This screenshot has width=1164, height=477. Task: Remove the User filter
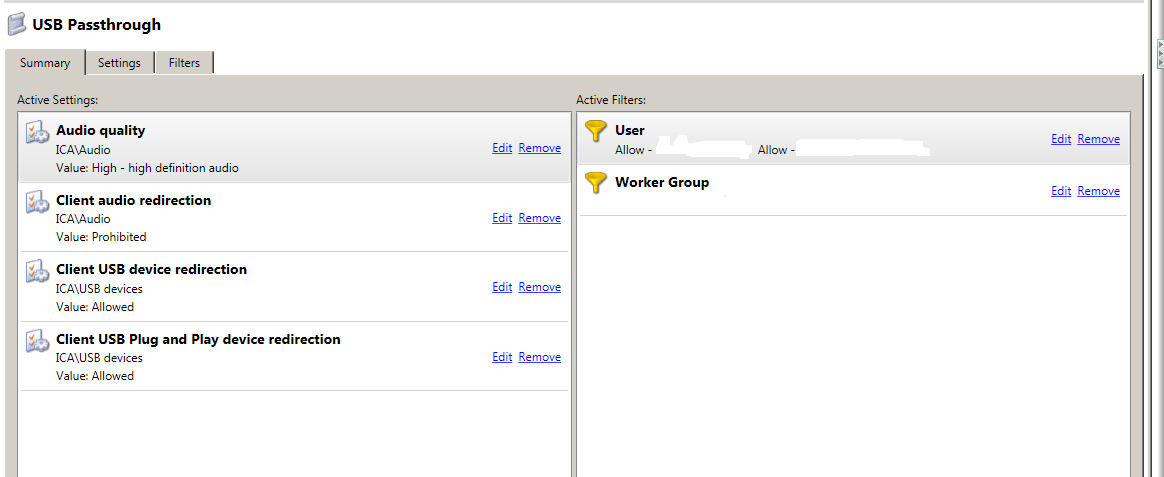point(1099,139)
